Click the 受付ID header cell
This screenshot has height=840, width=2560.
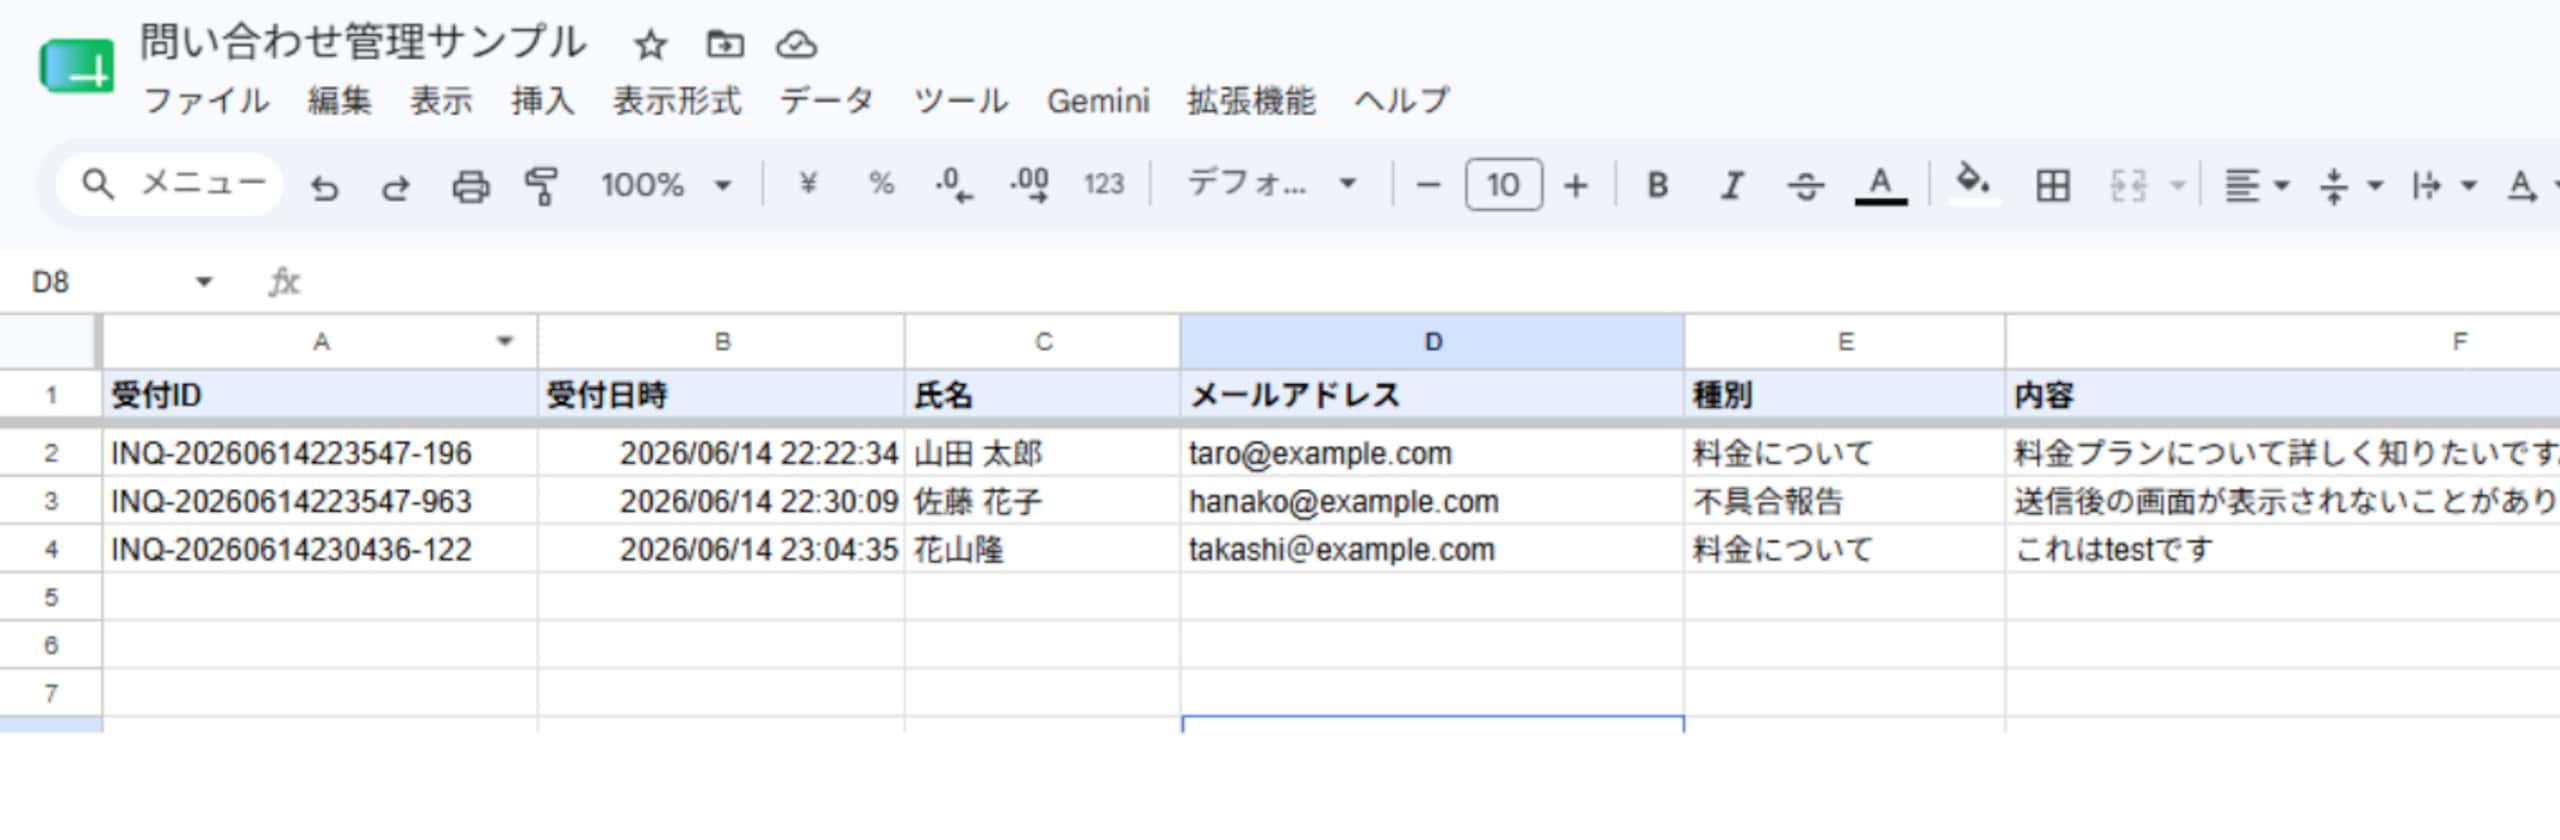(320, 395)
